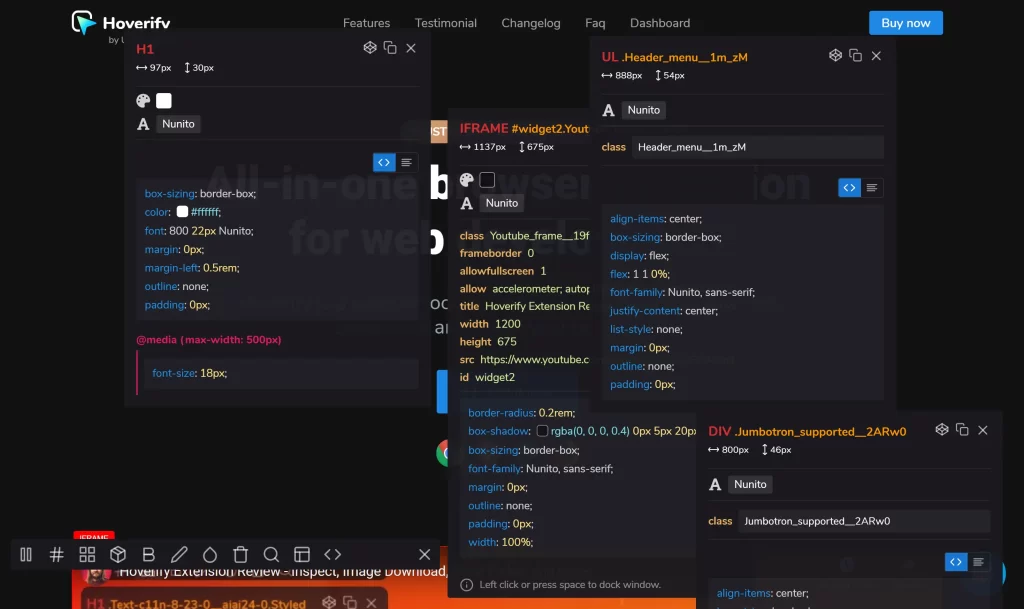This screenshot has height=609, width=1024.
Task: Close the bottom Hoverify toolbar
Action: [424, 554]
